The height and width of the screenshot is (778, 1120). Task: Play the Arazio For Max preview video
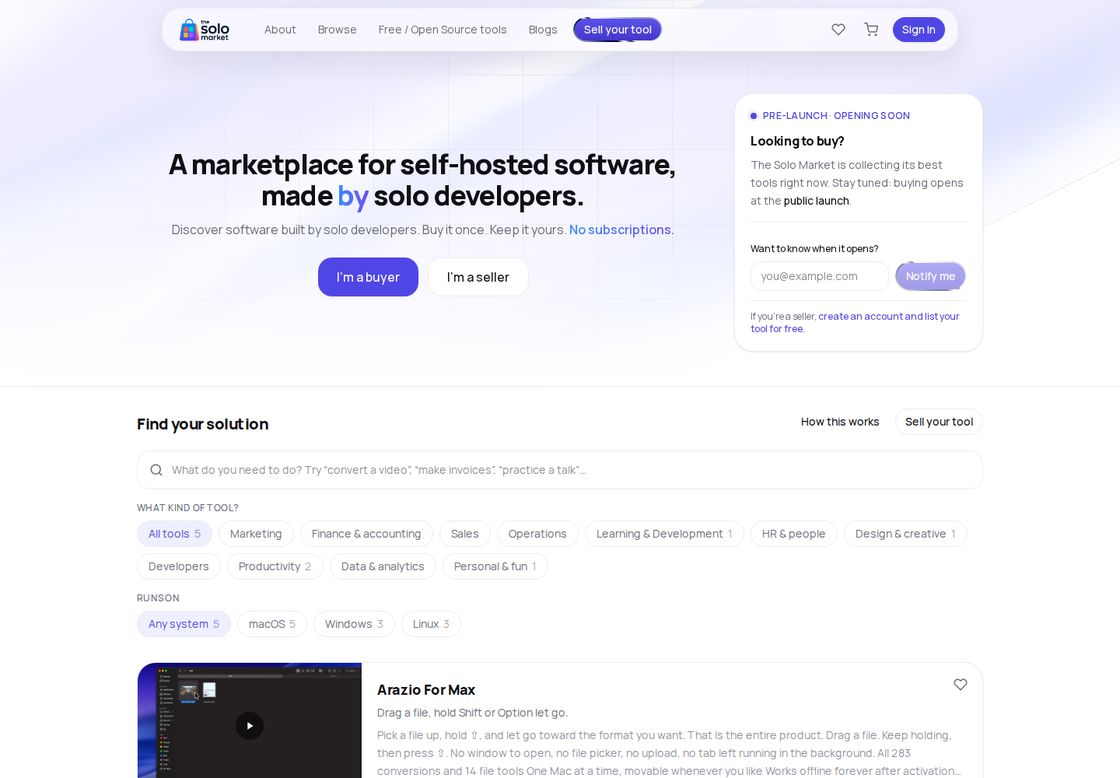(x=249, y=726)
